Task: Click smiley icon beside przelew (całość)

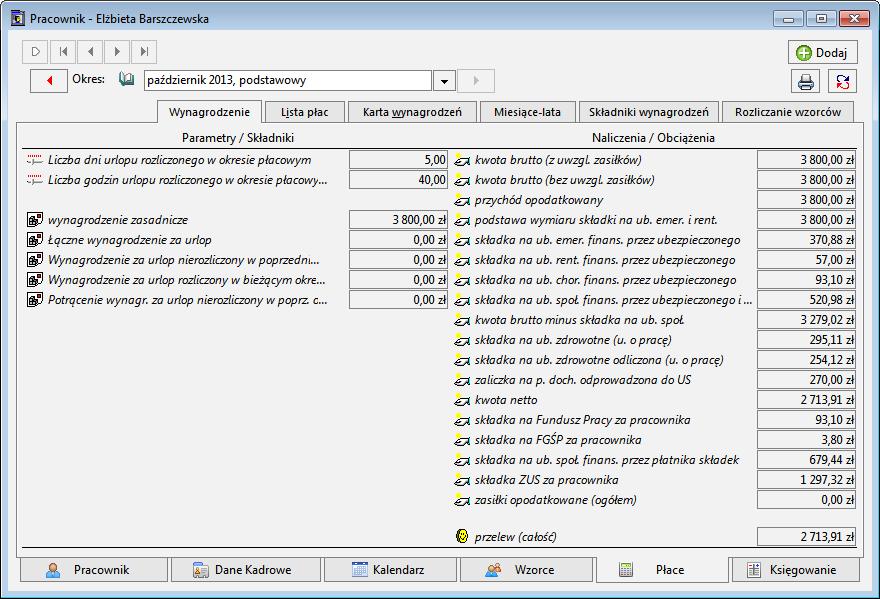Action: click(x=462, y=536)
